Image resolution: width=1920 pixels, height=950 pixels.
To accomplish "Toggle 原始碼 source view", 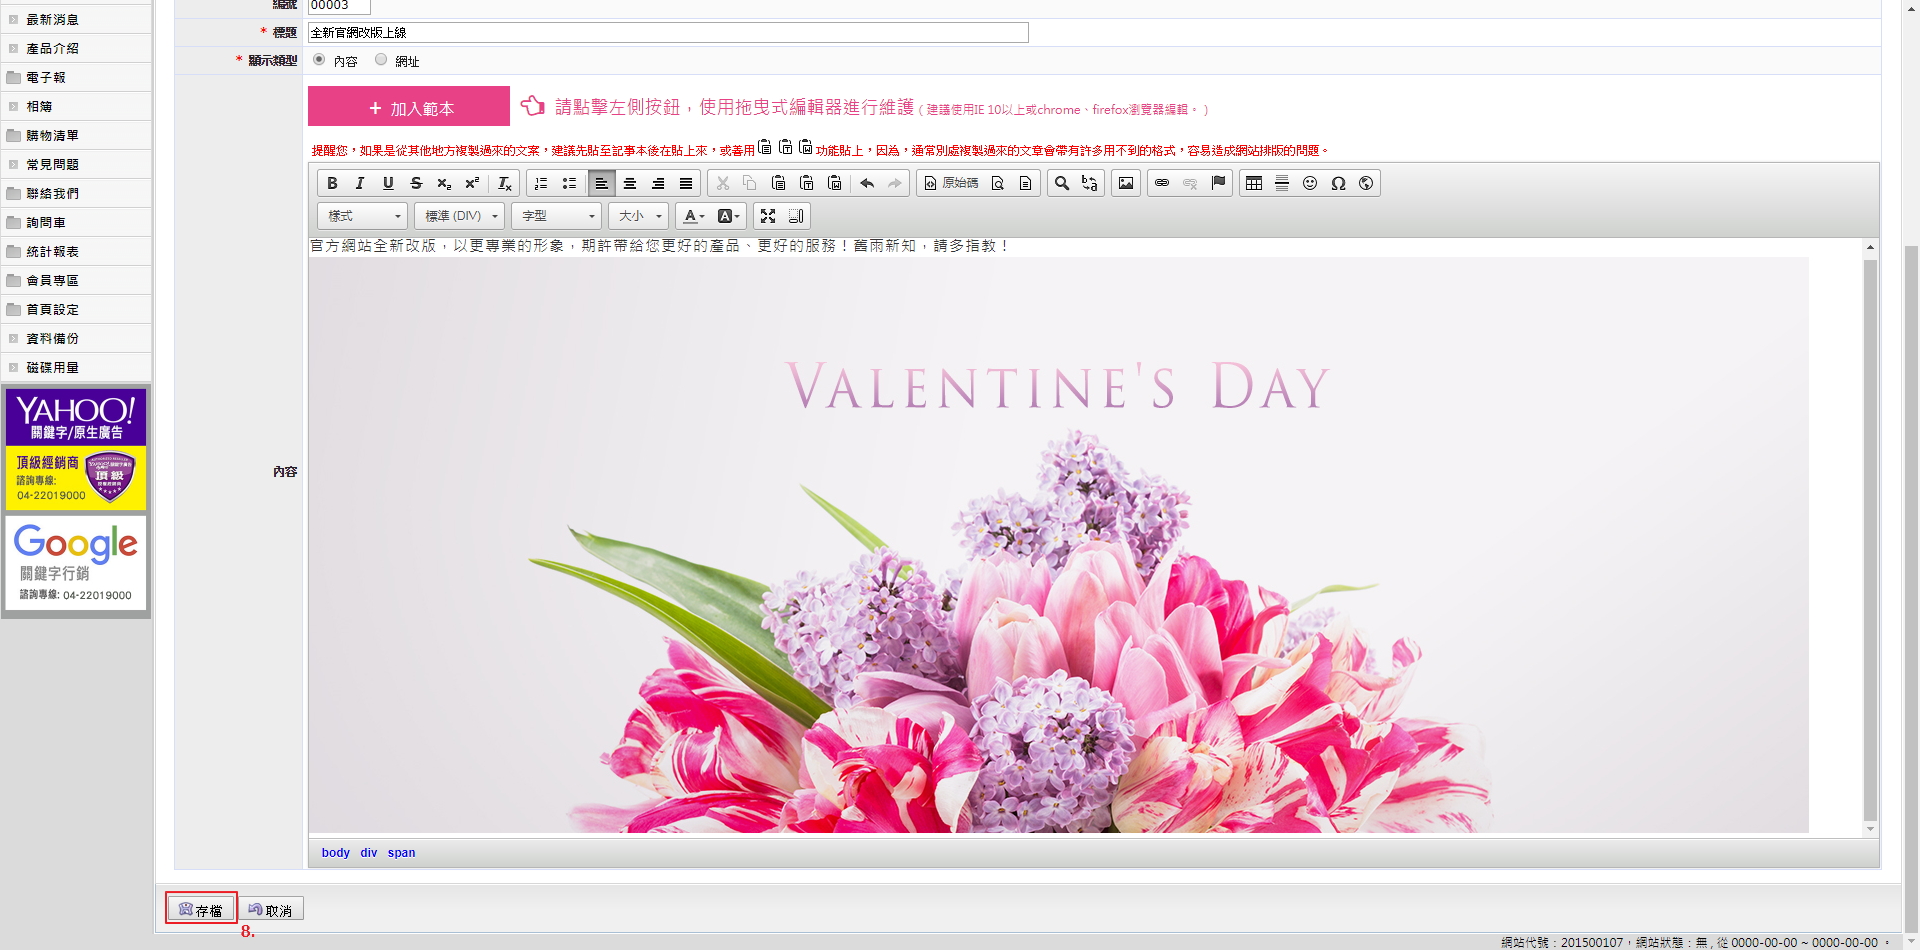I will (951, 183).
